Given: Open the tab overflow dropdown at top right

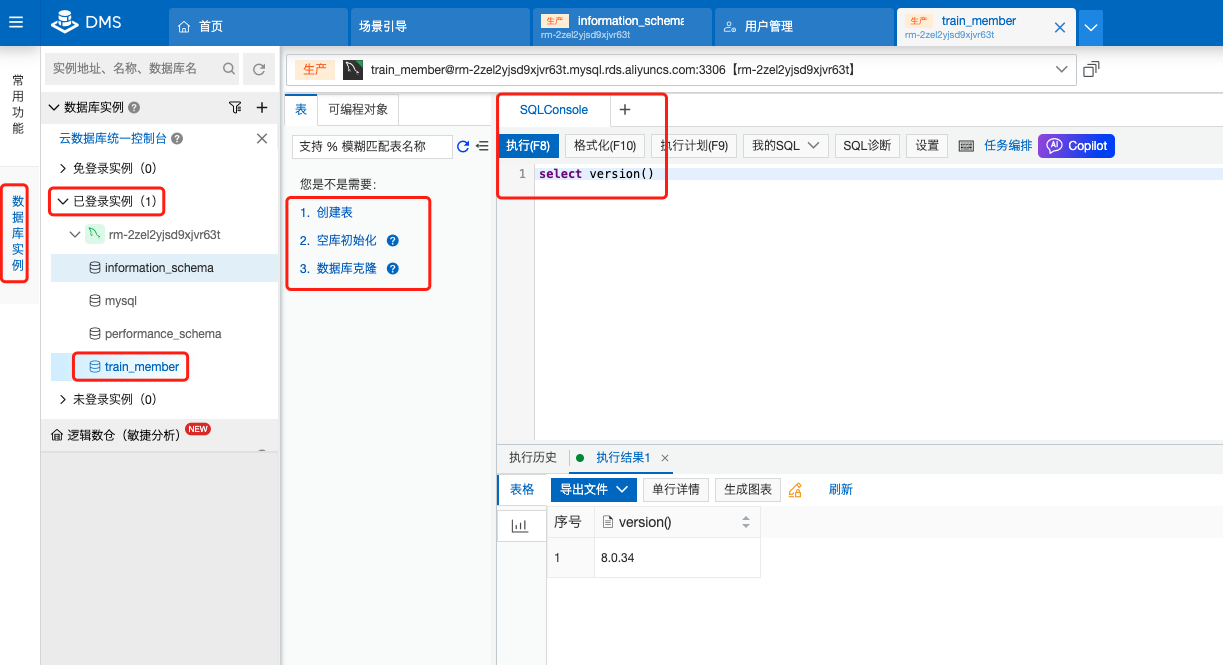Looking at the screenshot, I should (x=1091, y=27).
